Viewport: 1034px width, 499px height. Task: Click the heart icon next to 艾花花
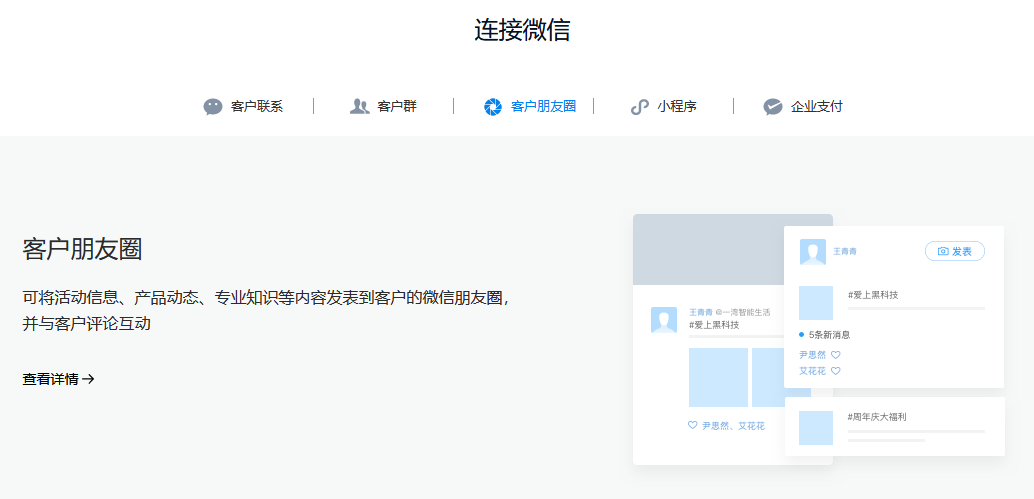coord(836,371)
